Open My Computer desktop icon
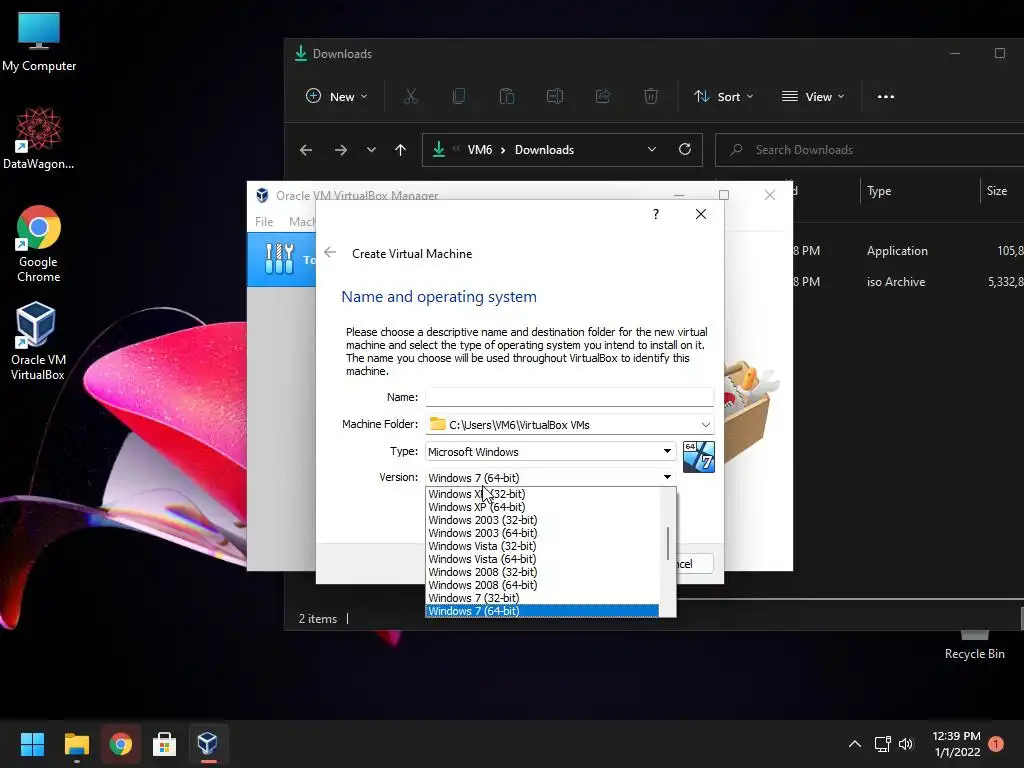 [x=39, y=42]
